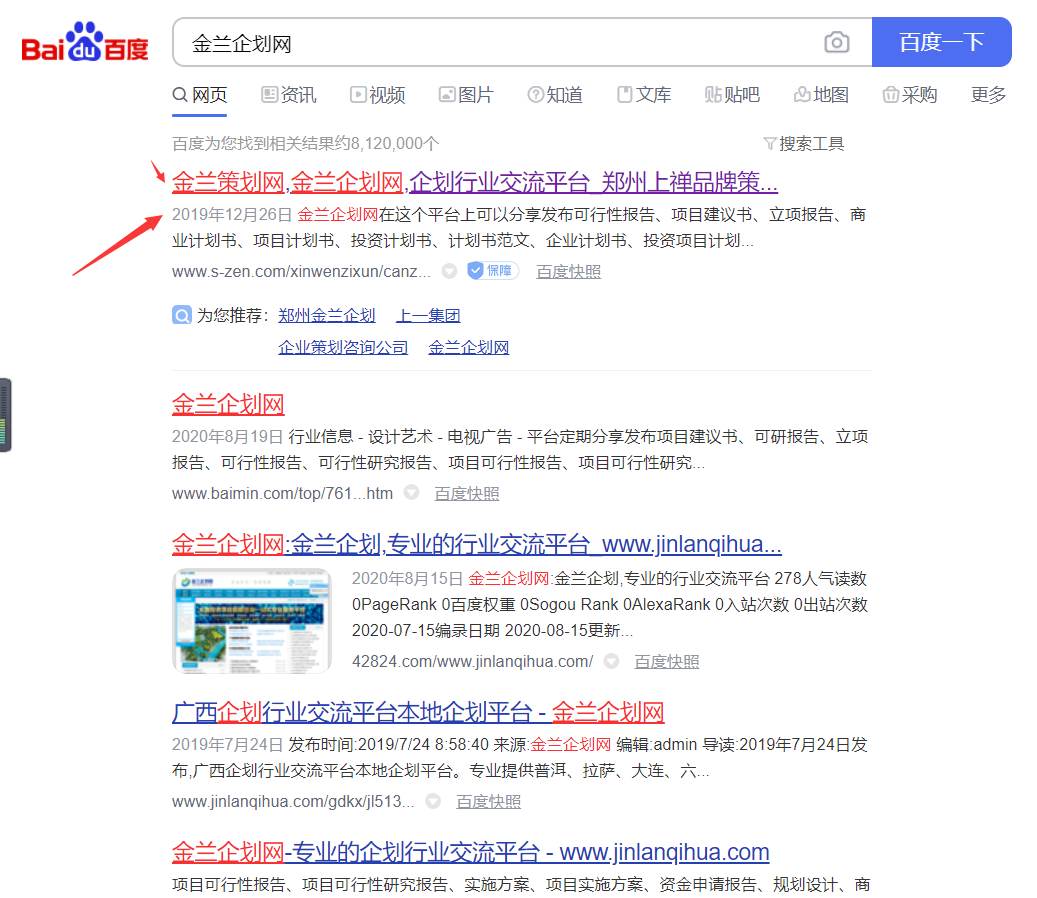Open result 广西企划行业交流平台本地企划平台
1037x898 pixels.
pyautogui.click(x=418, y=712)
